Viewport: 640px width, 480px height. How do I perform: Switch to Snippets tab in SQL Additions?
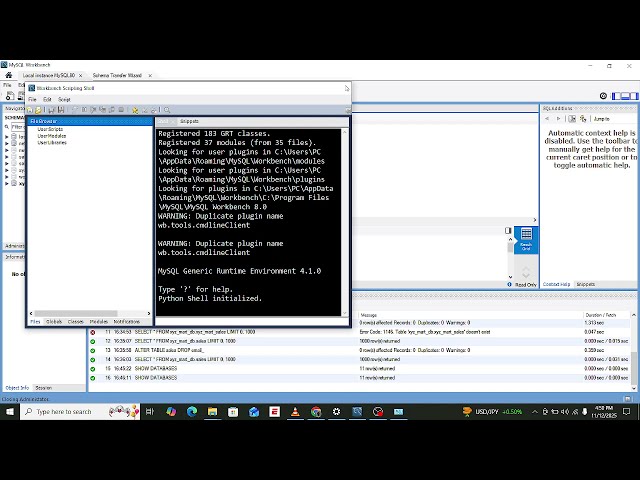click(586, 284)
